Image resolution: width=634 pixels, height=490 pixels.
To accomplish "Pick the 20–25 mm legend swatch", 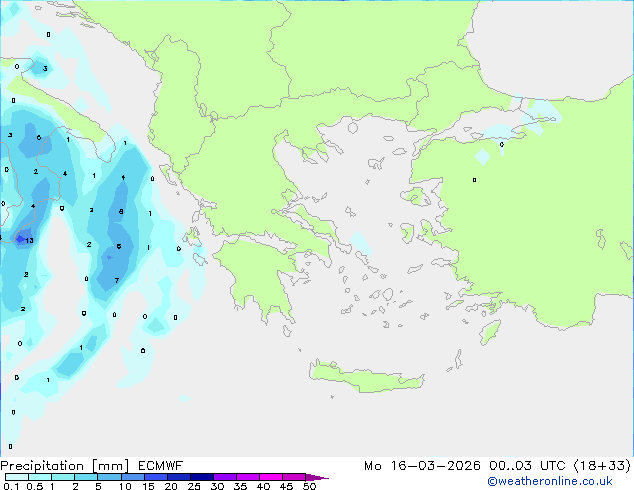I will pos(179,477).
